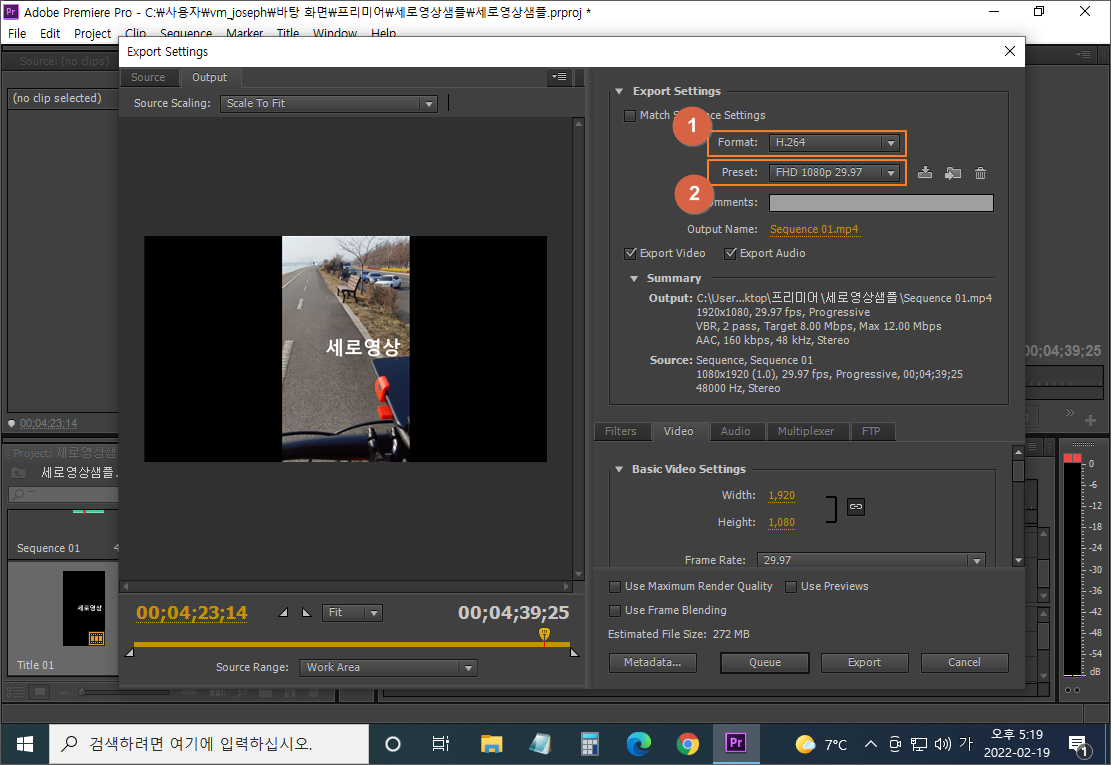Click the Windows Start button
This screenshot has height=765, width=1111.
(25, 744)
